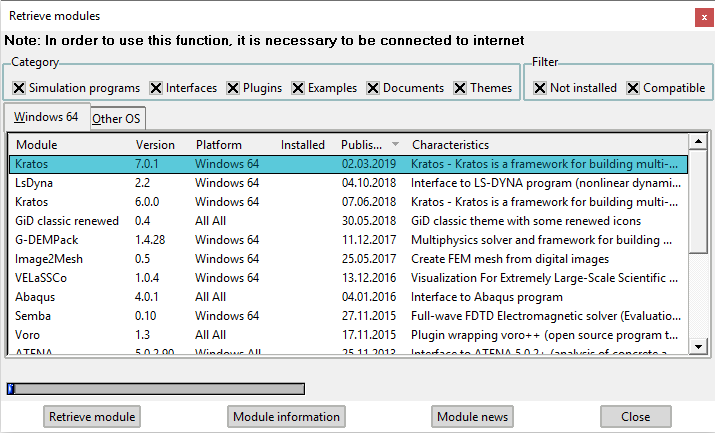The height and width of the screenshot is (433, 715).
Task: Sort by the Characteristics column header
Action: click(451, 145)
